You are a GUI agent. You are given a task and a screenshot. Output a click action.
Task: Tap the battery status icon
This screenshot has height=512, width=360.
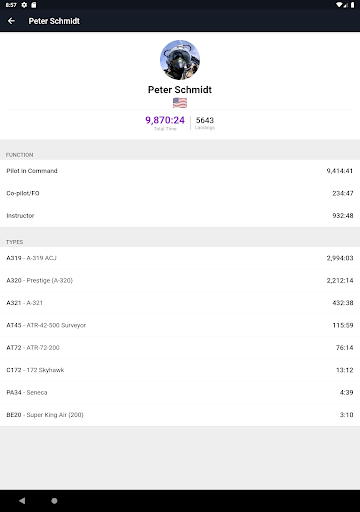(352, 5)
